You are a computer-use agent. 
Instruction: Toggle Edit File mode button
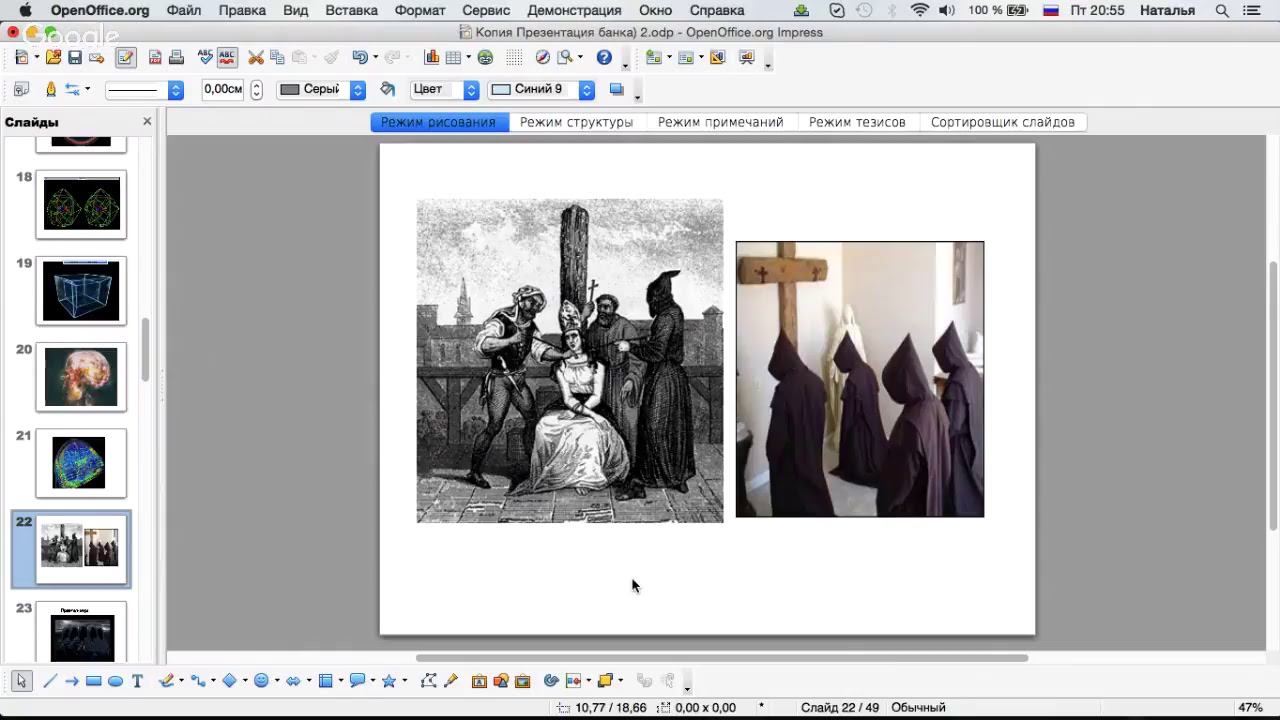[125, 58]
